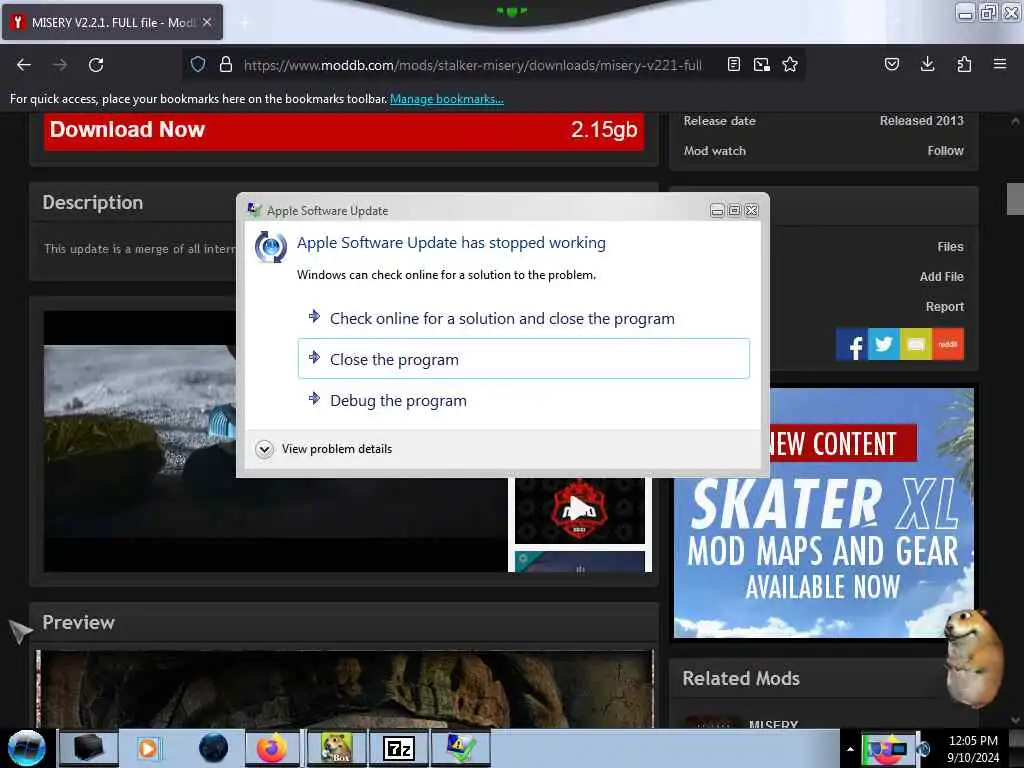Viewport: 1024px width, 768px height.
Task: Expand View problem details
Action: pyautogui.click(x=325, y=449)
